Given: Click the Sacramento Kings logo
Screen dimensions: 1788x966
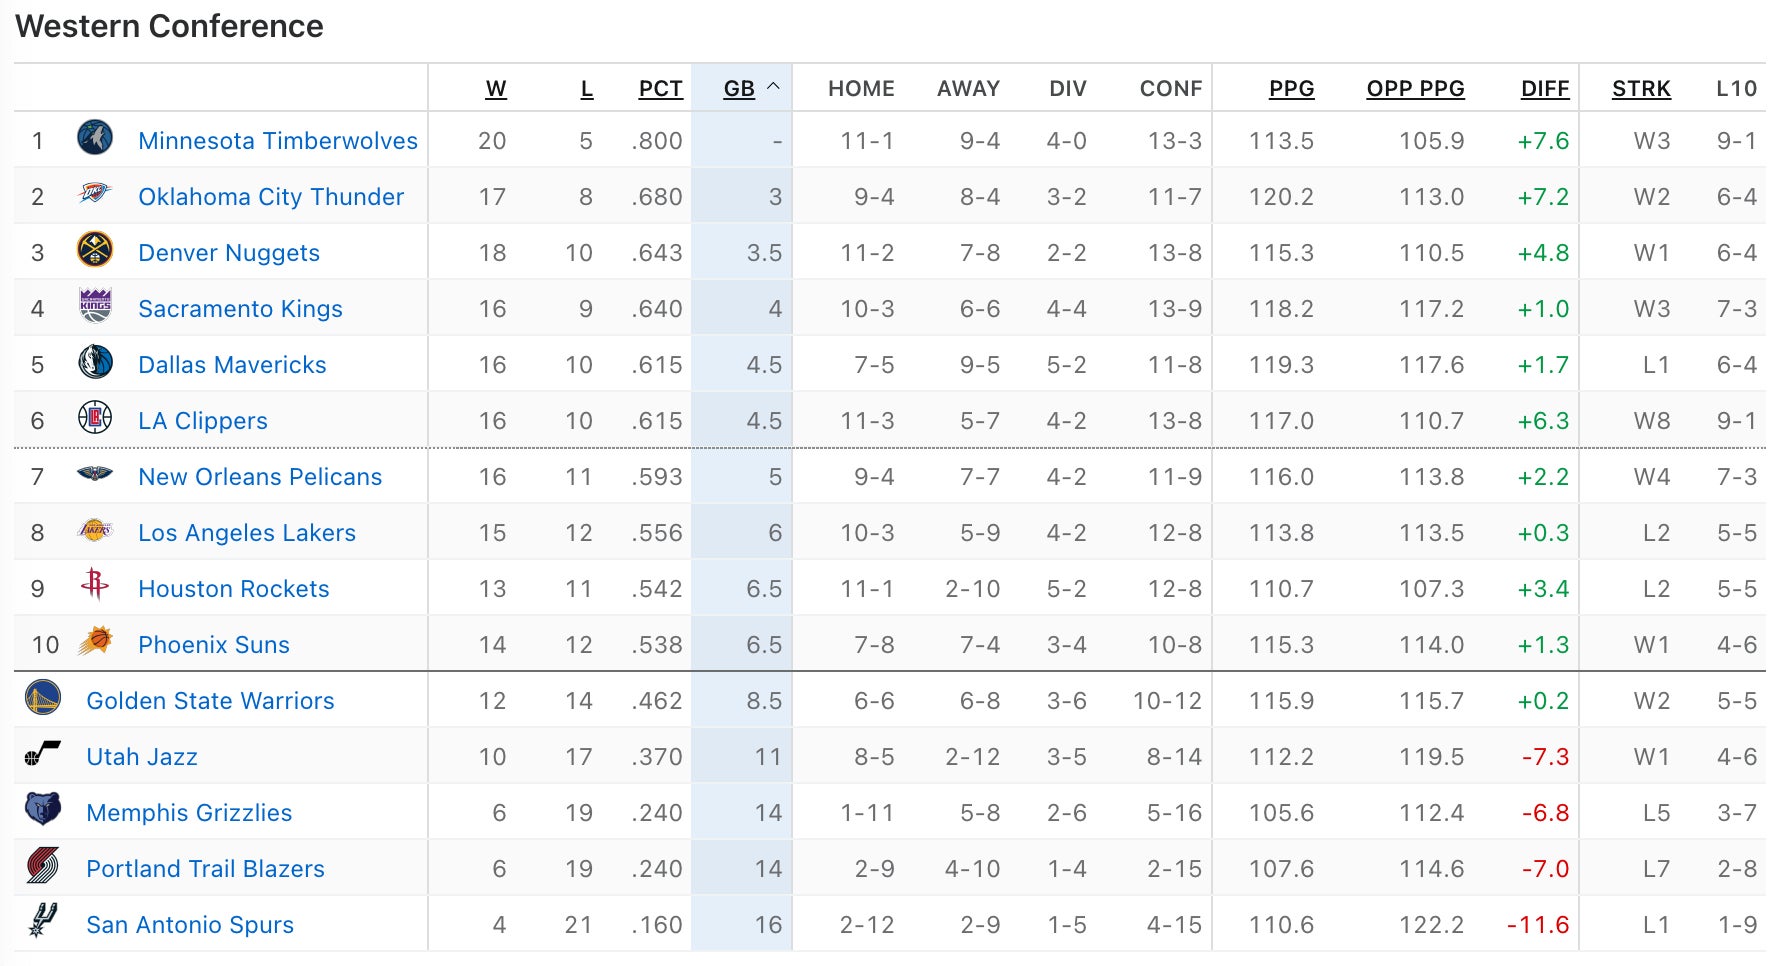Looking at the screenshot, I should pyautogui.click(x=95, y=306).
